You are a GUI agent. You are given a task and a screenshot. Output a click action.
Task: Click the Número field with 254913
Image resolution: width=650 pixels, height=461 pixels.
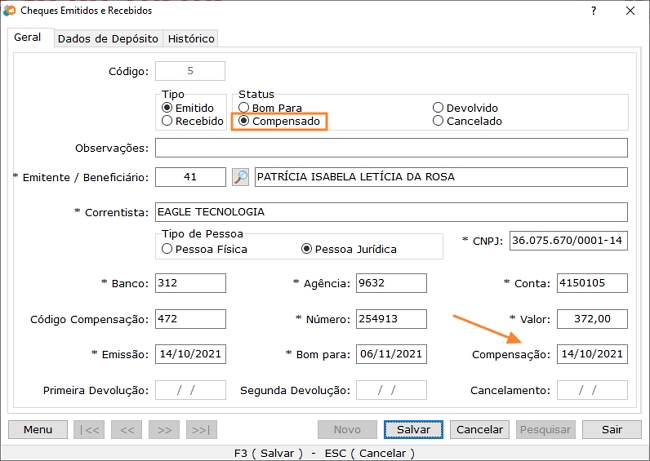(x=391, y=319)
